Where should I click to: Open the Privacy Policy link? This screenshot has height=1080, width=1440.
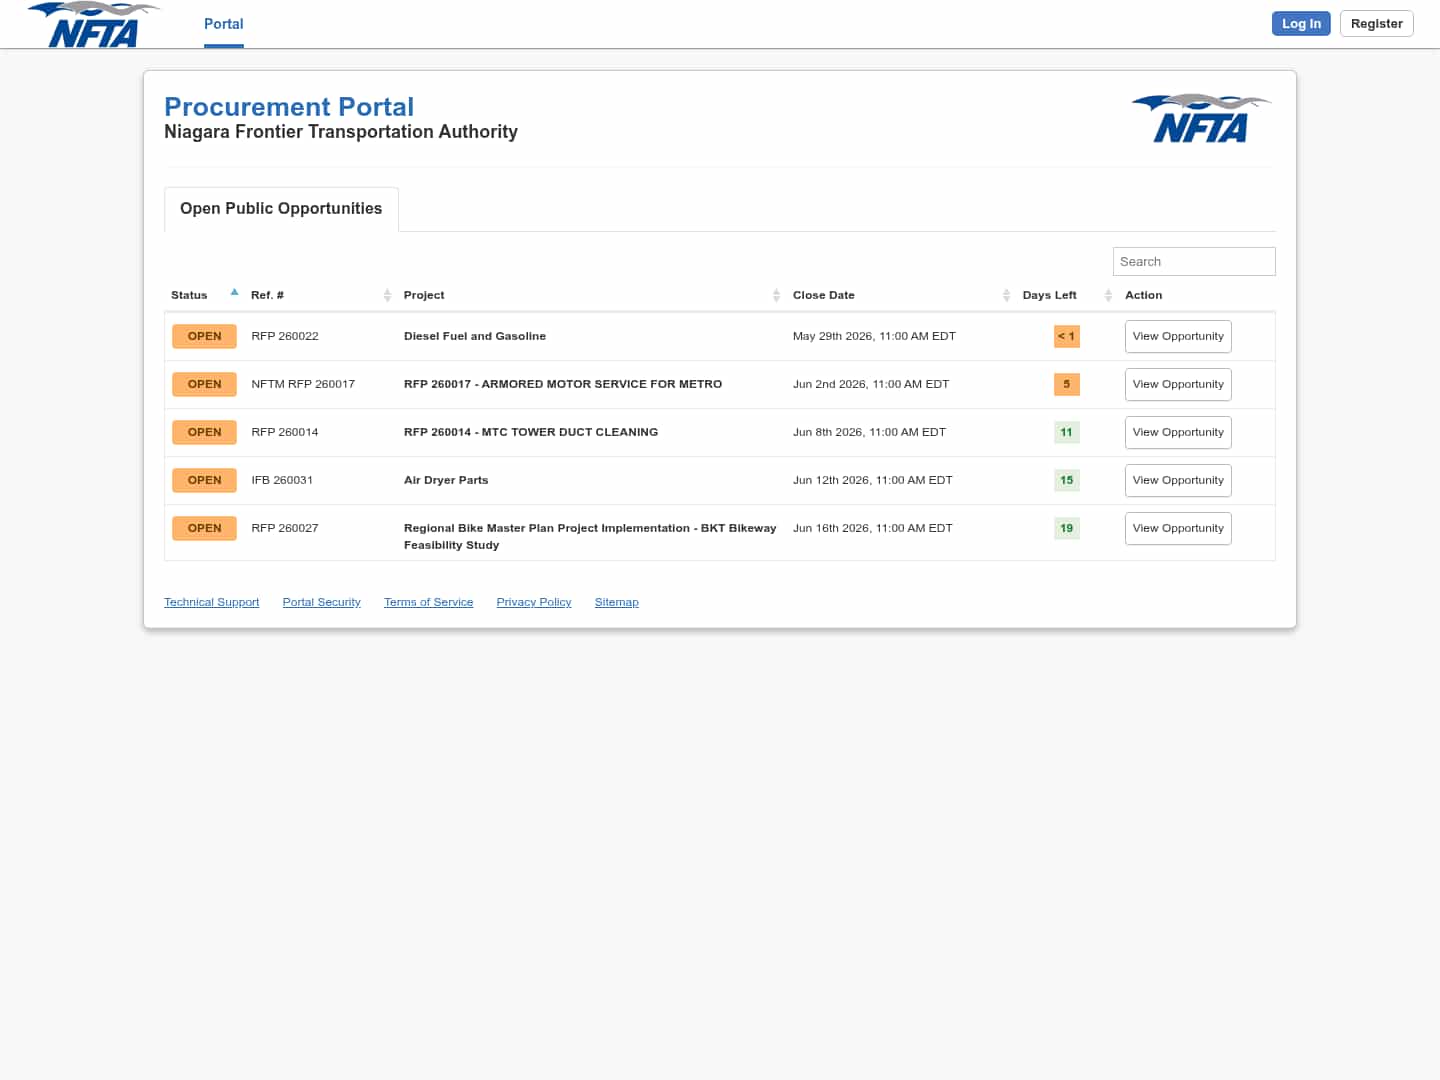pyautogui.click(x=534, y=602)
